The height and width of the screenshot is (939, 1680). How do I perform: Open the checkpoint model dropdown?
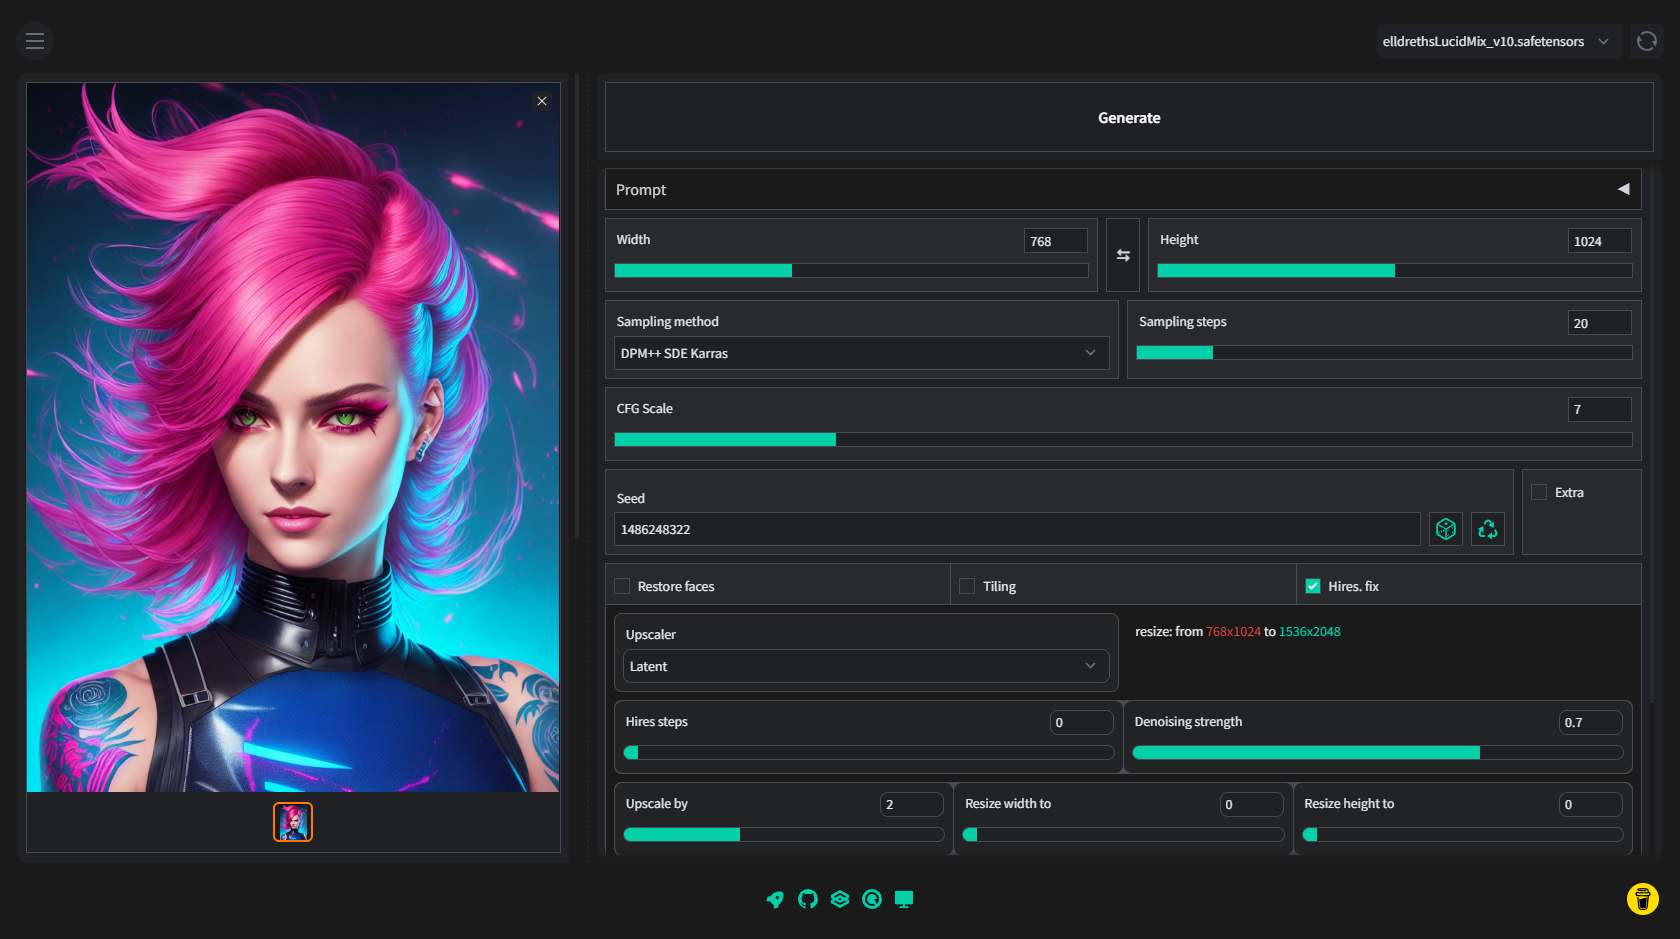point(1497,41)
